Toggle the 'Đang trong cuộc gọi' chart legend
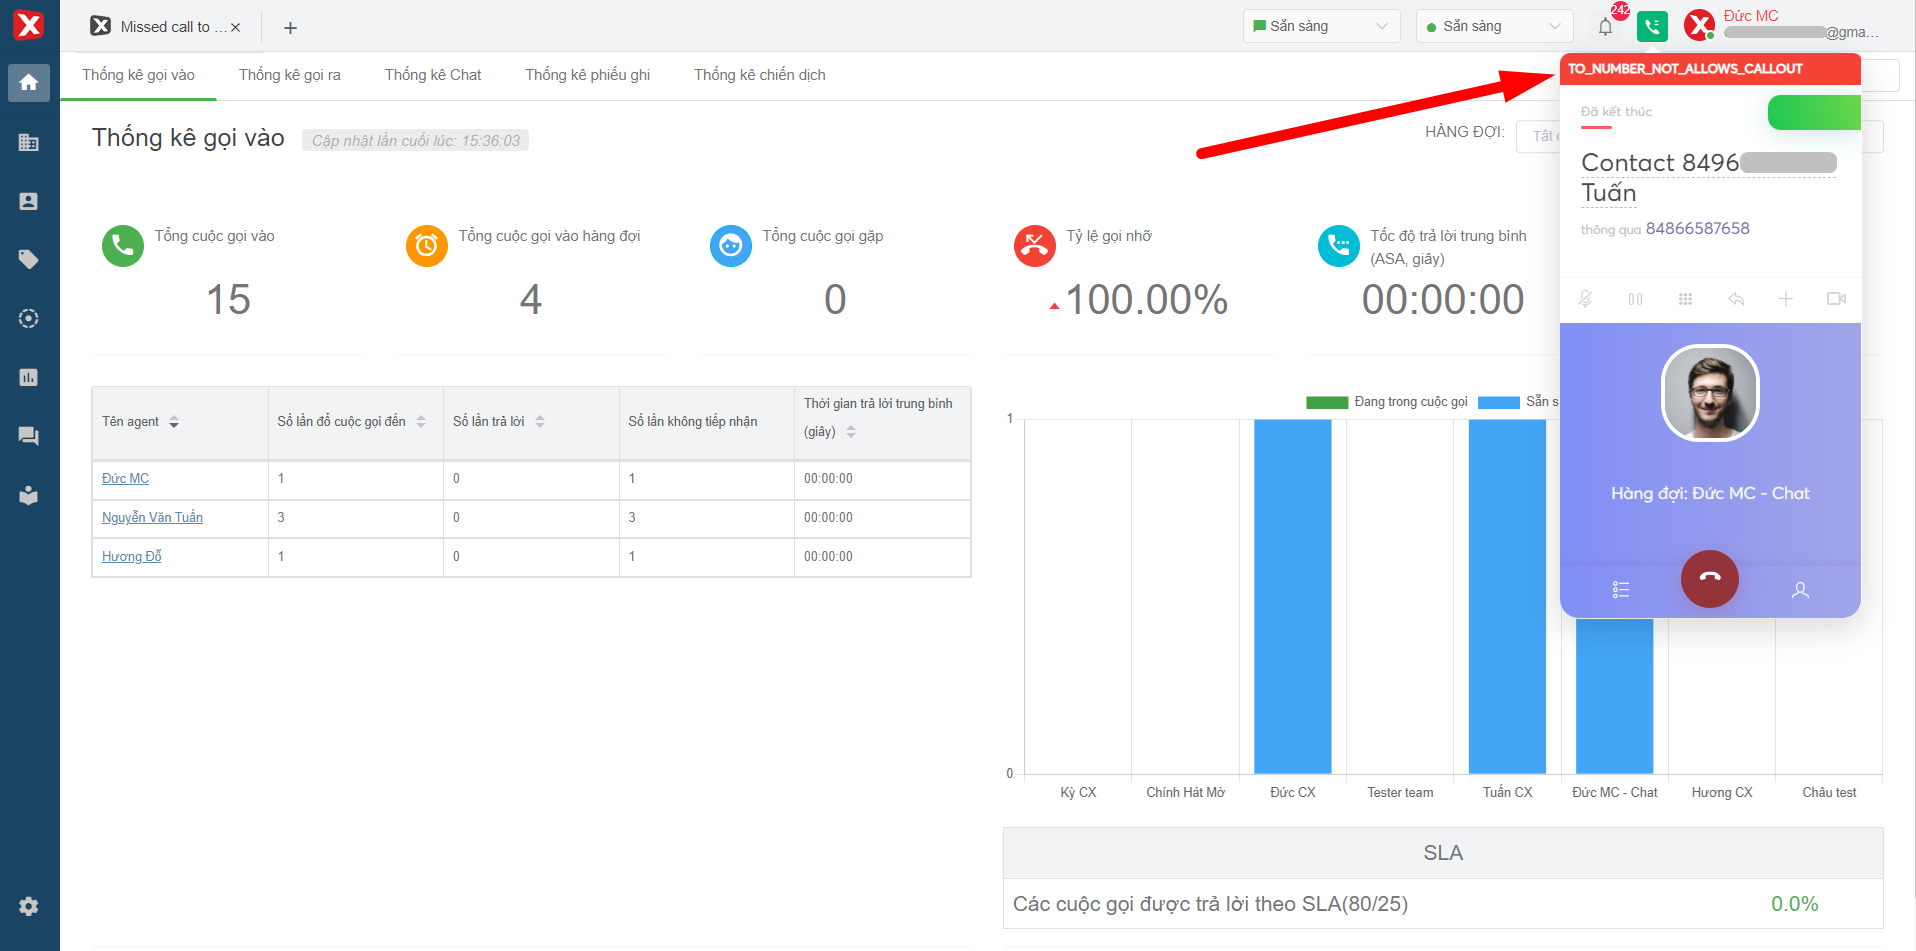Screen dimensions: 1916x951 (x=1387, y=402)
